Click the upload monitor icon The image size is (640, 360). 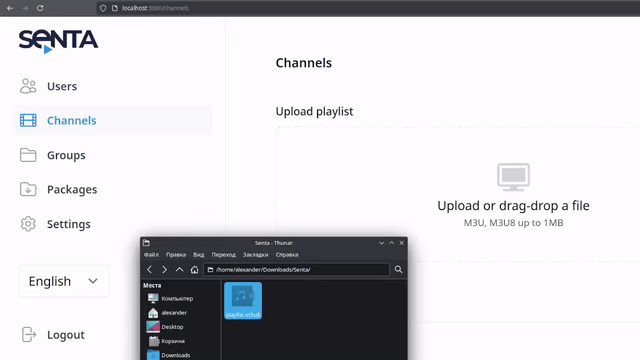513,177
